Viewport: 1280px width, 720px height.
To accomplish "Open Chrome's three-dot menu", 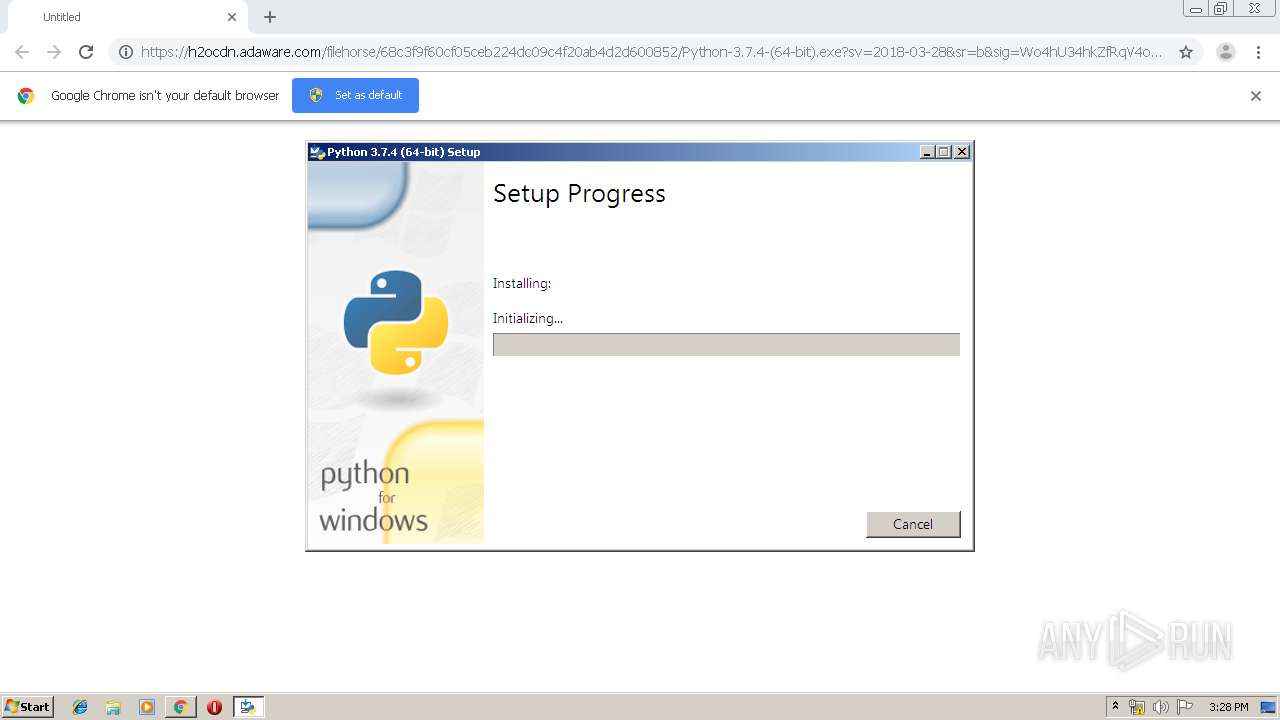I will coord(1259,52).
